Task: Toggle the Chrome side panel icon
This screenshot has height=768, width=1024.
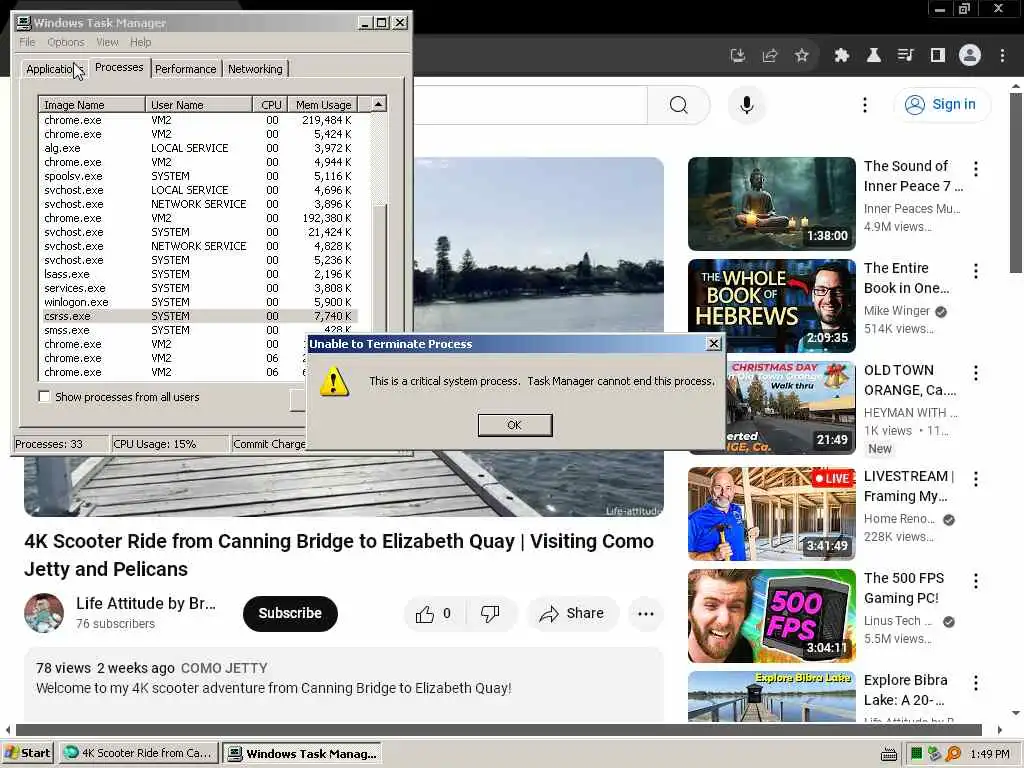Action: click(x=938, y=56)
